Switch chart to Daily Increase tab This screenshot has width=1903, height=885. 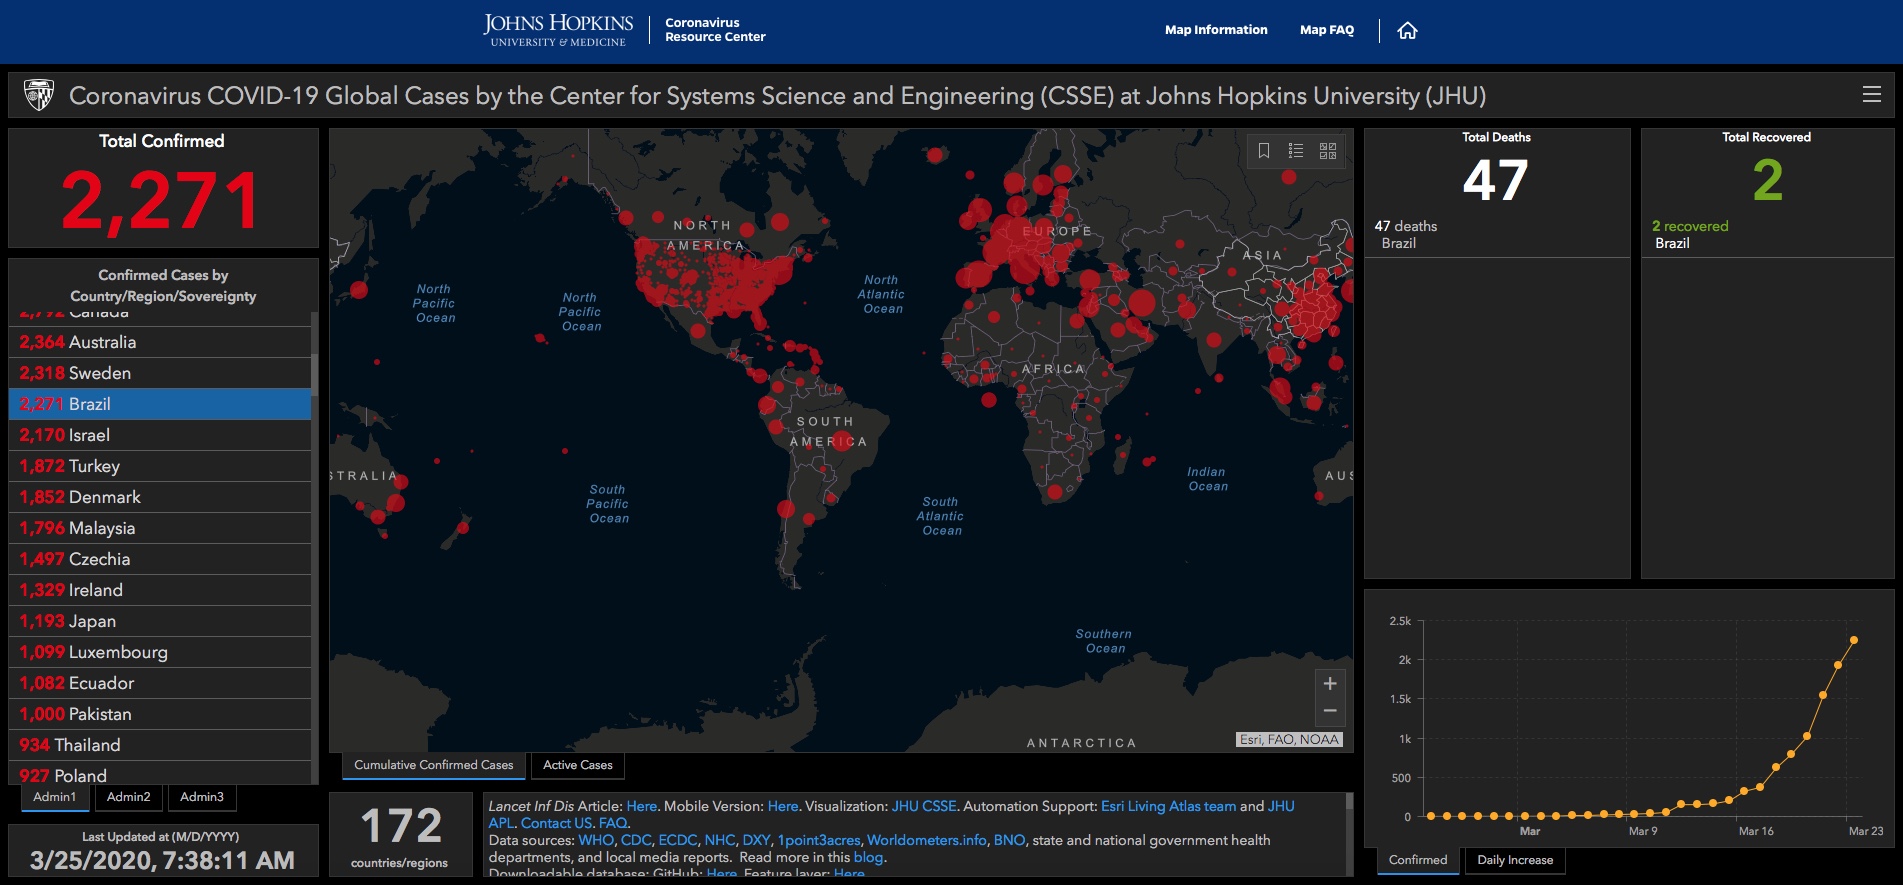[1514, 861]
